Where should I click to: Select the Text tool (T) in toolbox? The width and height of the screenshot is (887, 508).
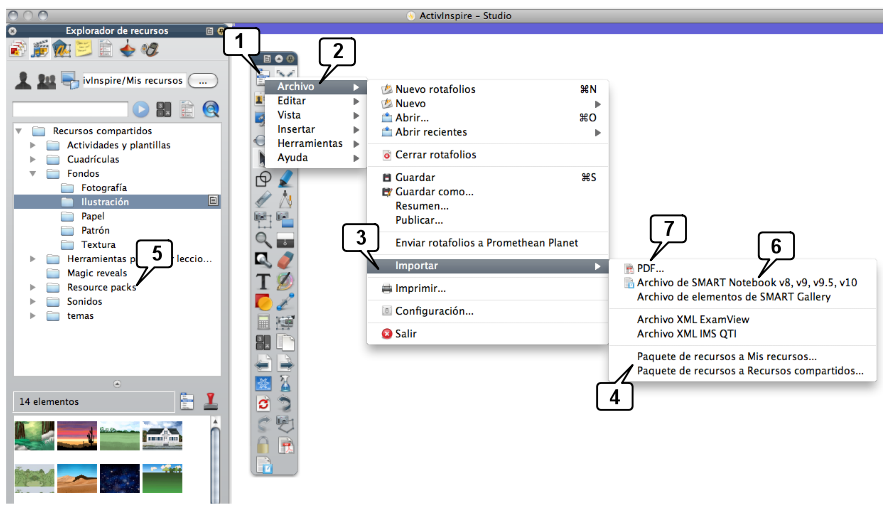[264, 281]
